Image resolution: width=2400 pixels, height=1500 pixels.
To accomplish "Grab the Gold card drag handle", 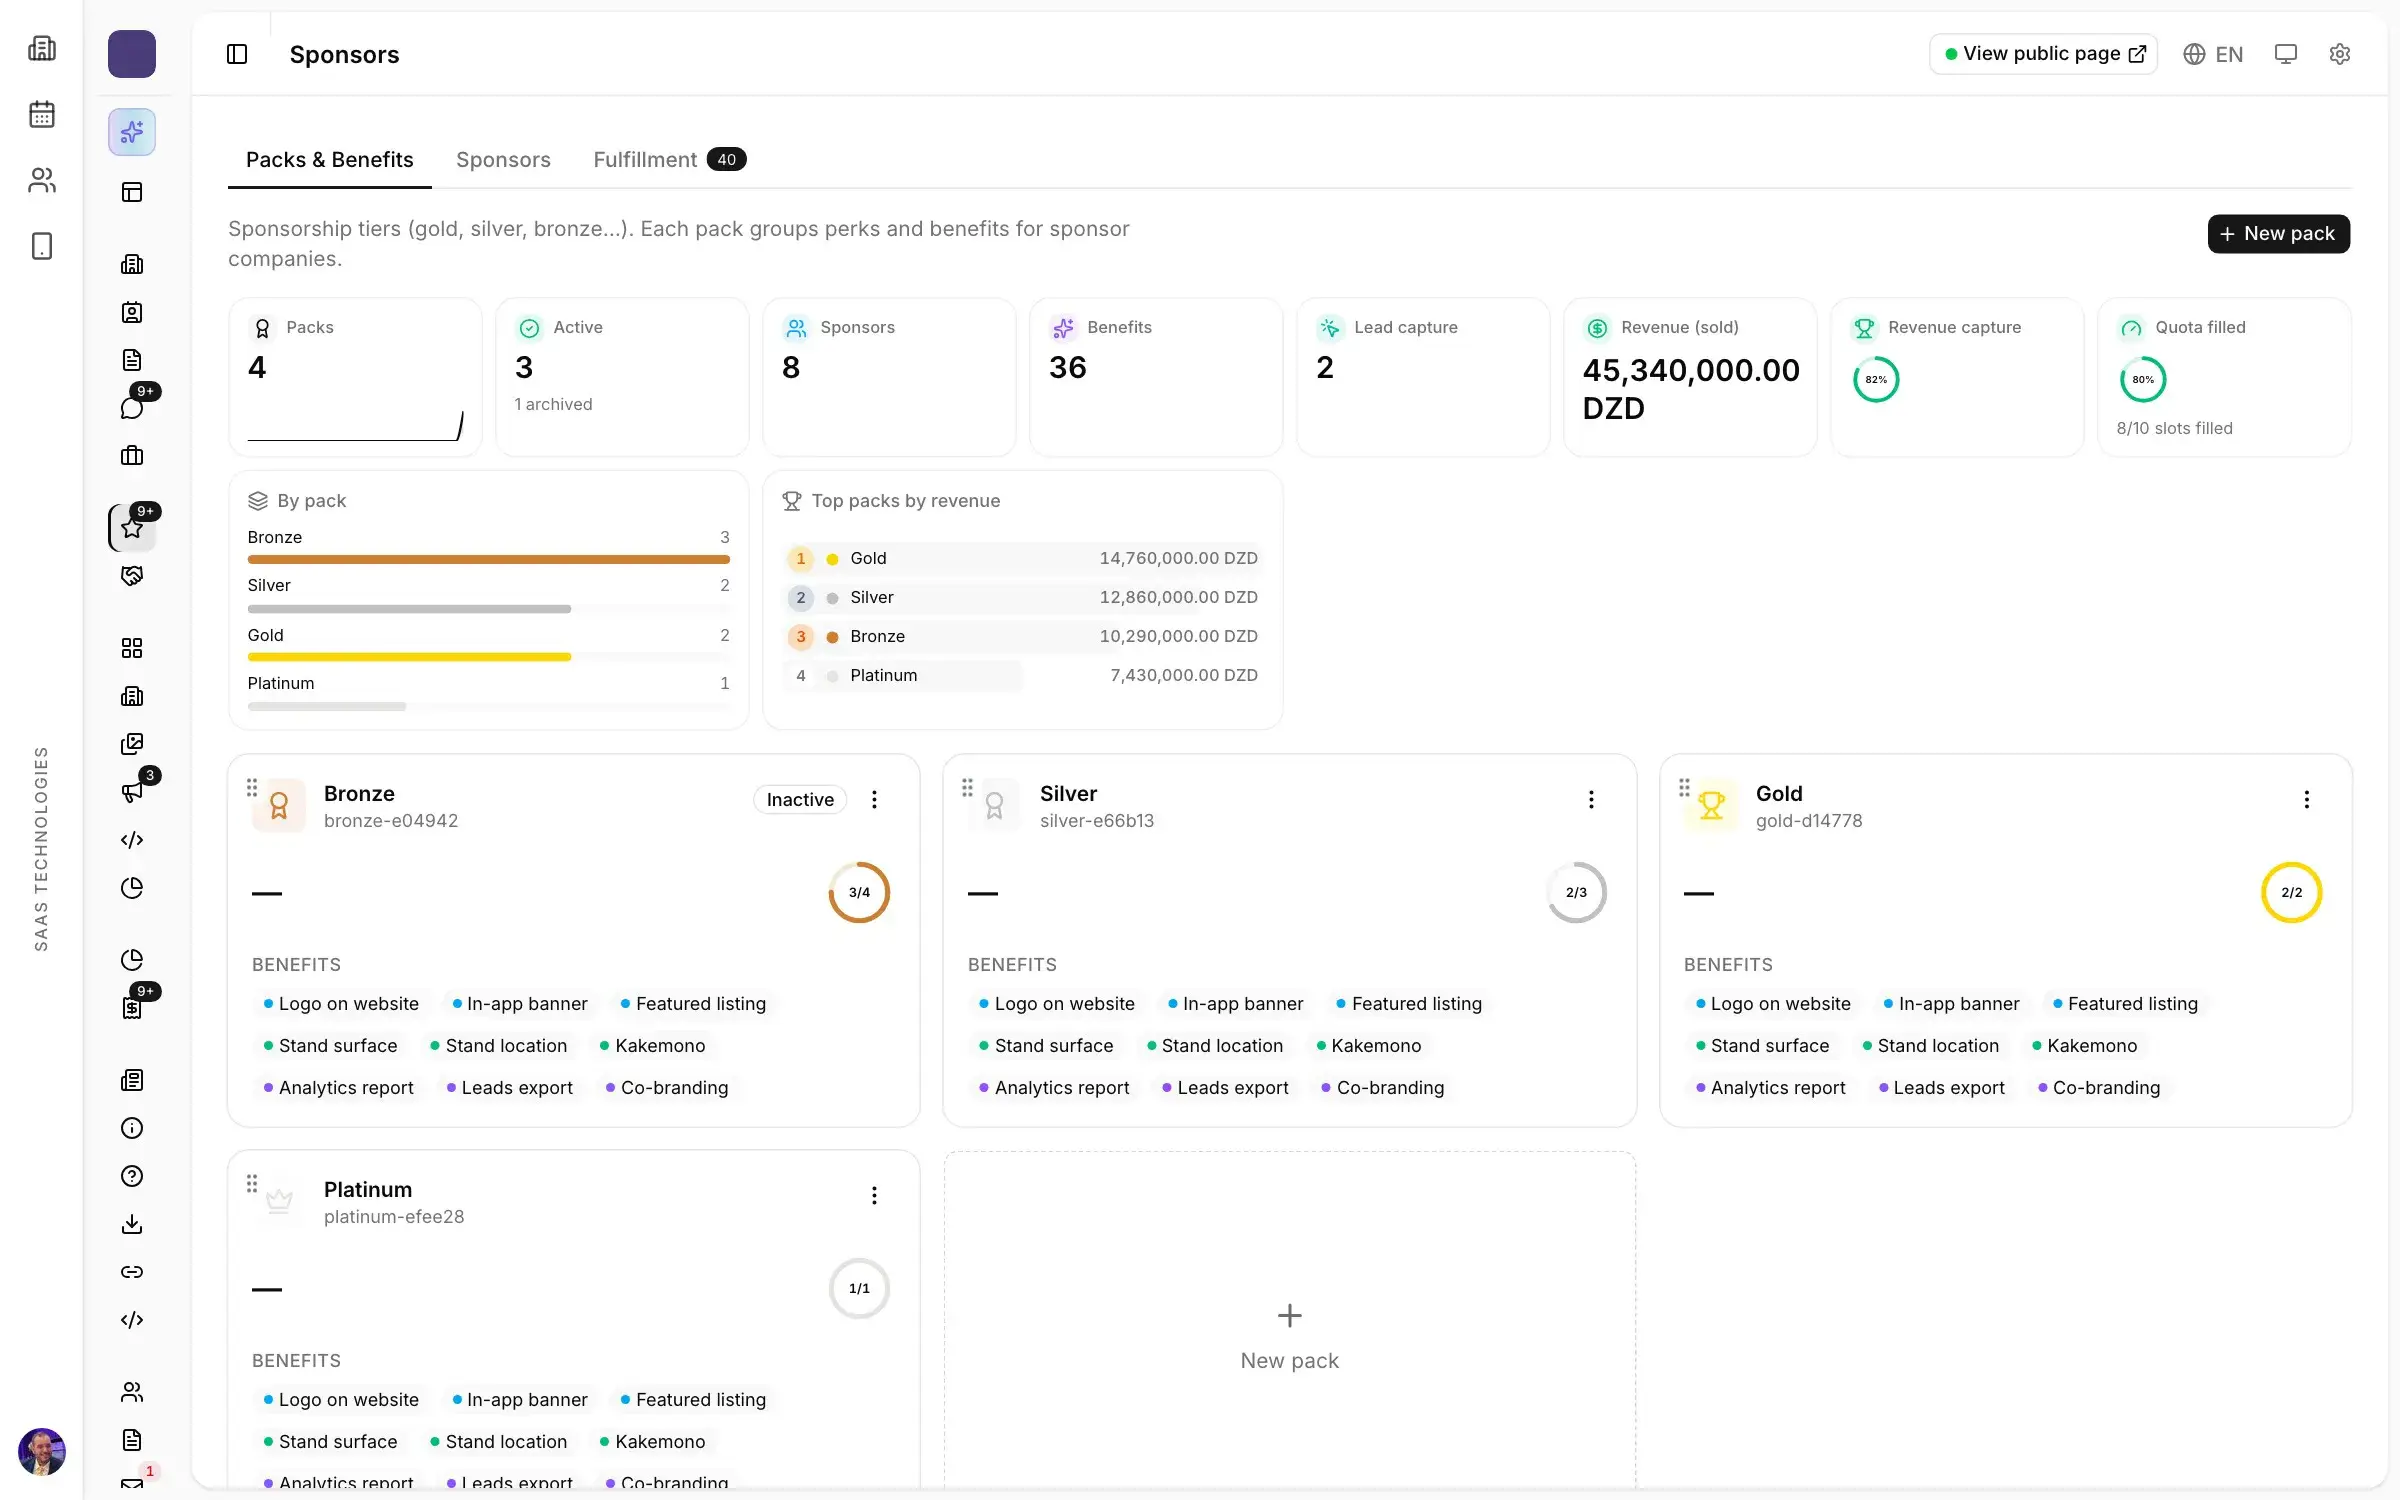I will (1684, 788).
